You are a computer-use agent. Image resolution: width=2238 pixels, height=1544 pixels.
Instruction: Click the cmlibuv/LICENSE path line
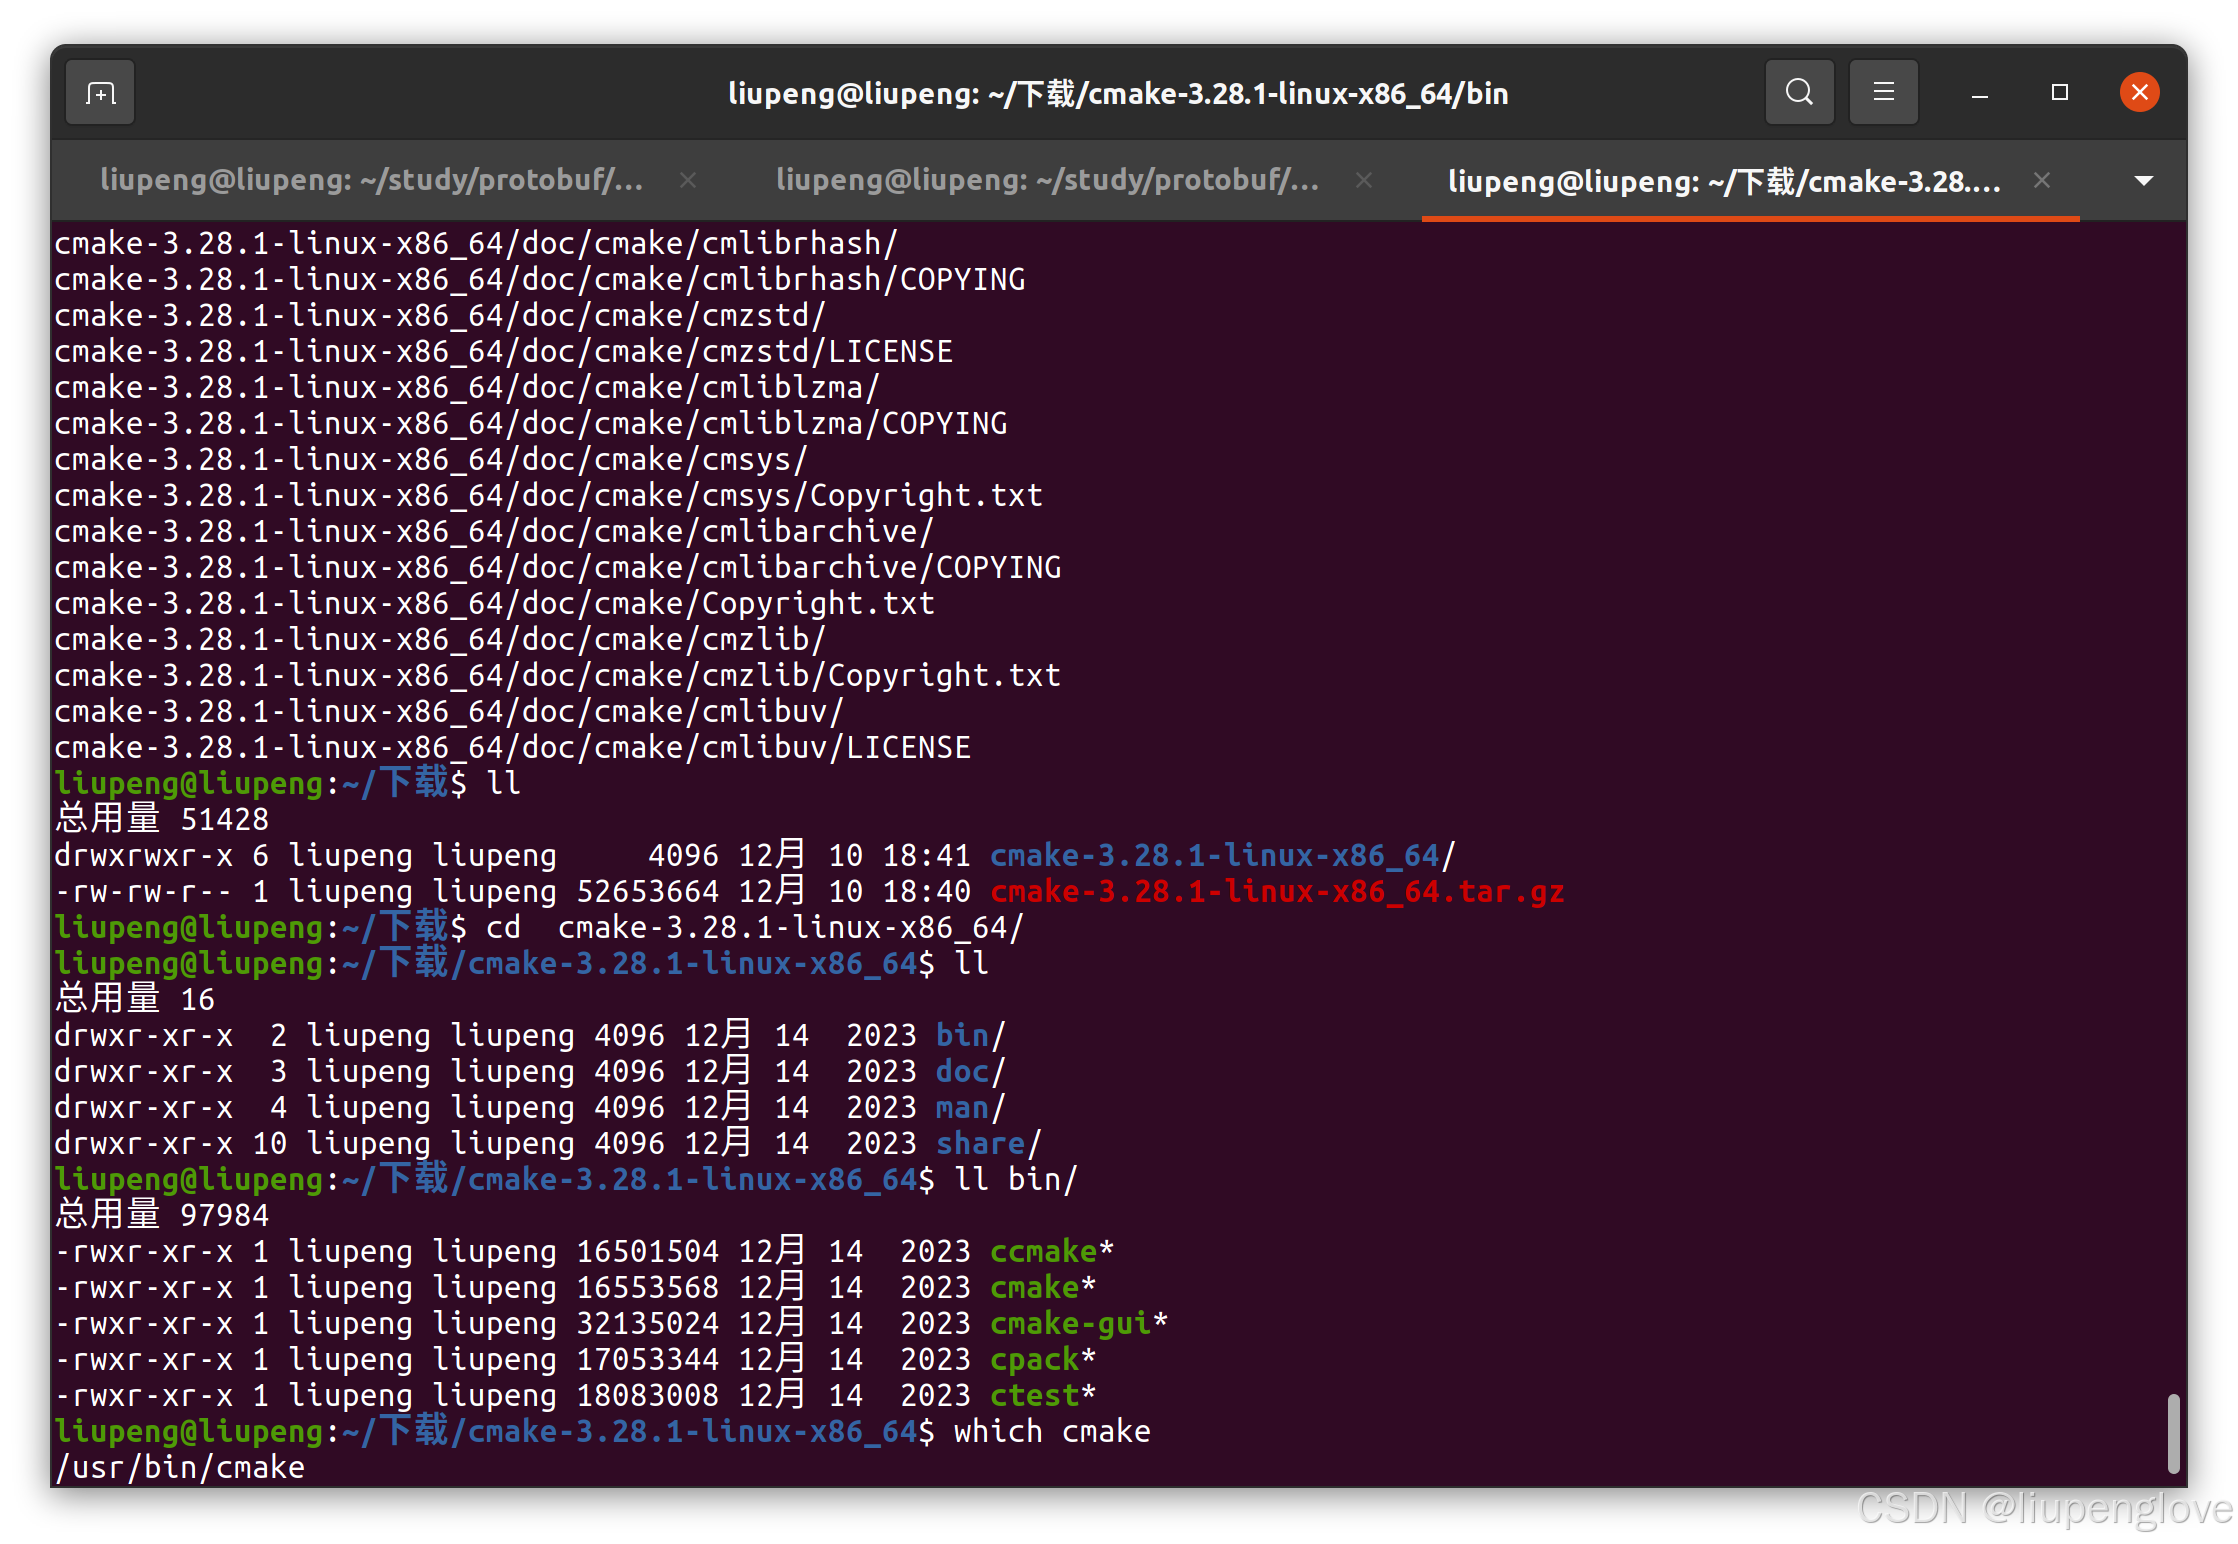pyautogui.click(x=513, y=747)
